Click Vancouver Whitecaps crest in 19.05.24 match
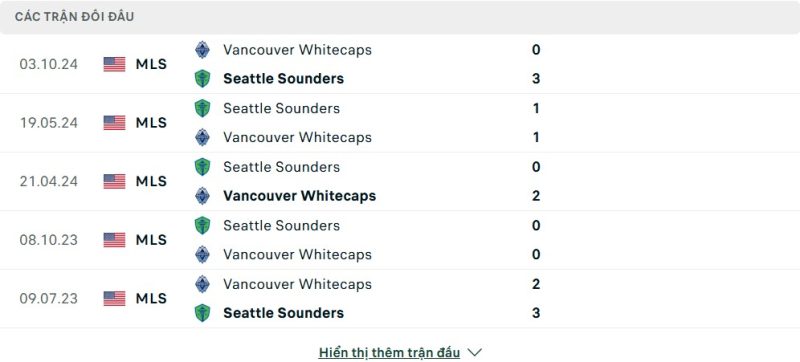 click(x=203, y=137)
